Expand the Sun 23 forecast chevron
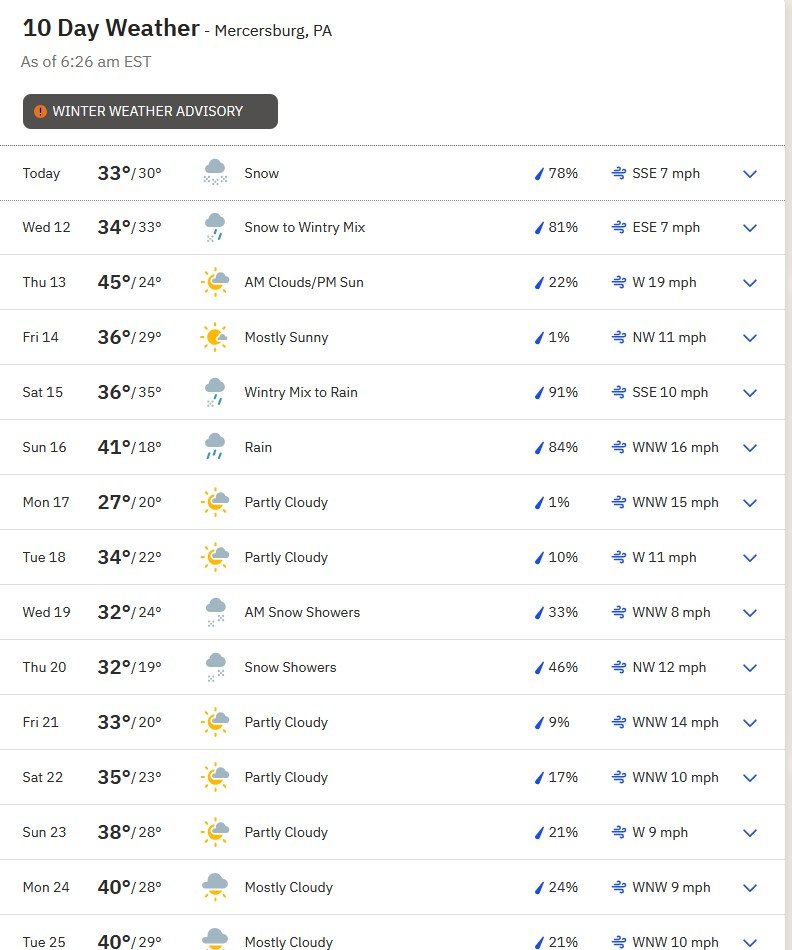Screen dimensions: 792x950 tap(750, 832)
